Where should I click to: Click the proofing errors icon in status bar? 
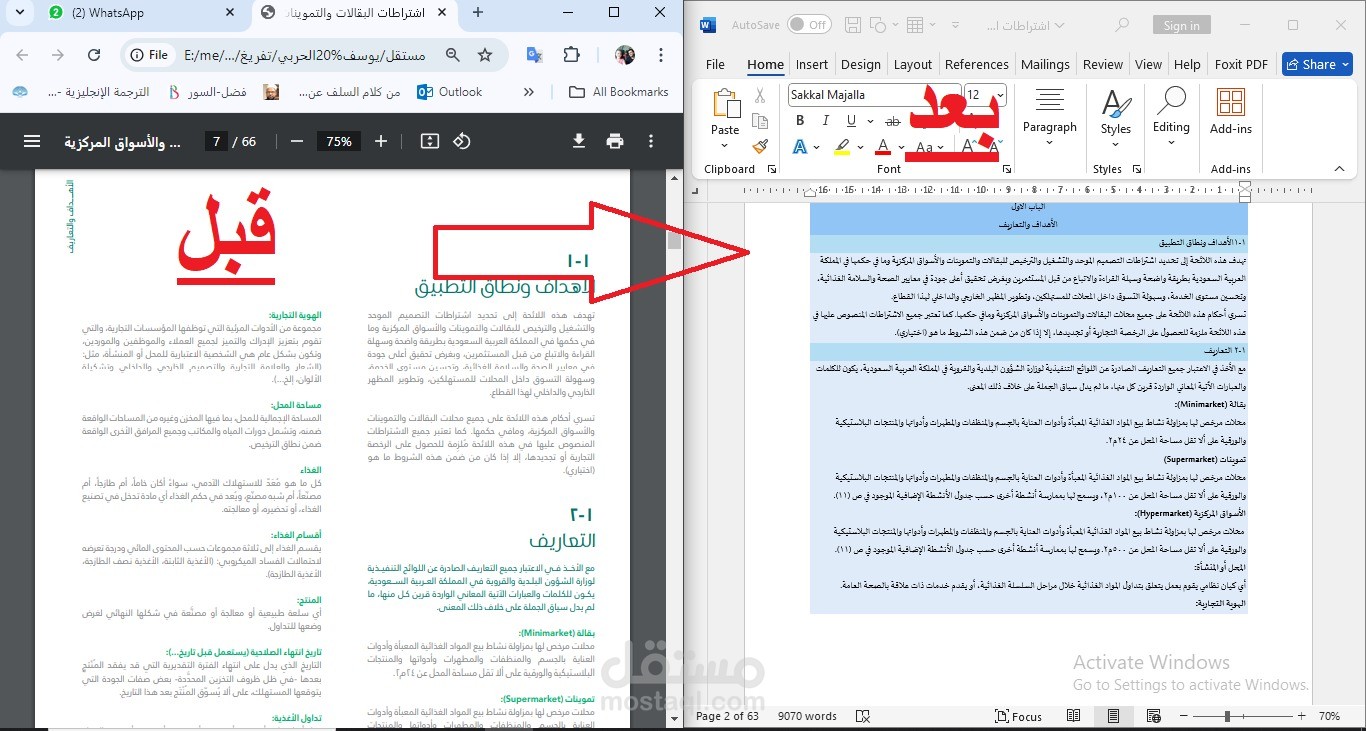863,716
